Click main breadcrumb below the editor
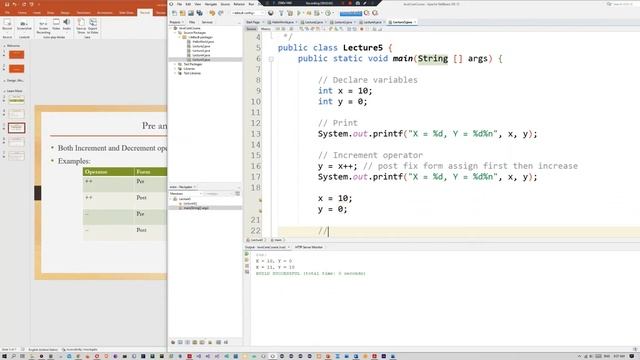This screenshot has width=640, height=360. (278, 240)
